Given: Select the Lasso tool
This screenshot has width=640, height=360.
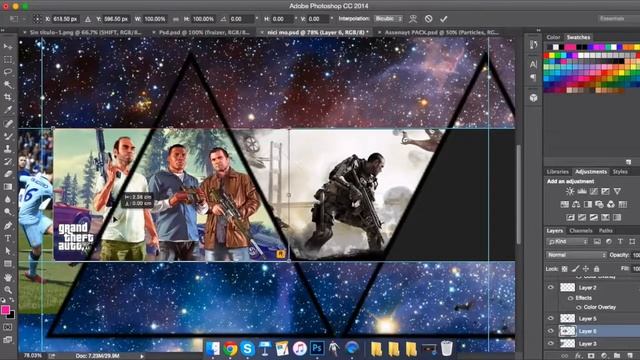Looking at the screenshot, I should tap(8, 72).
